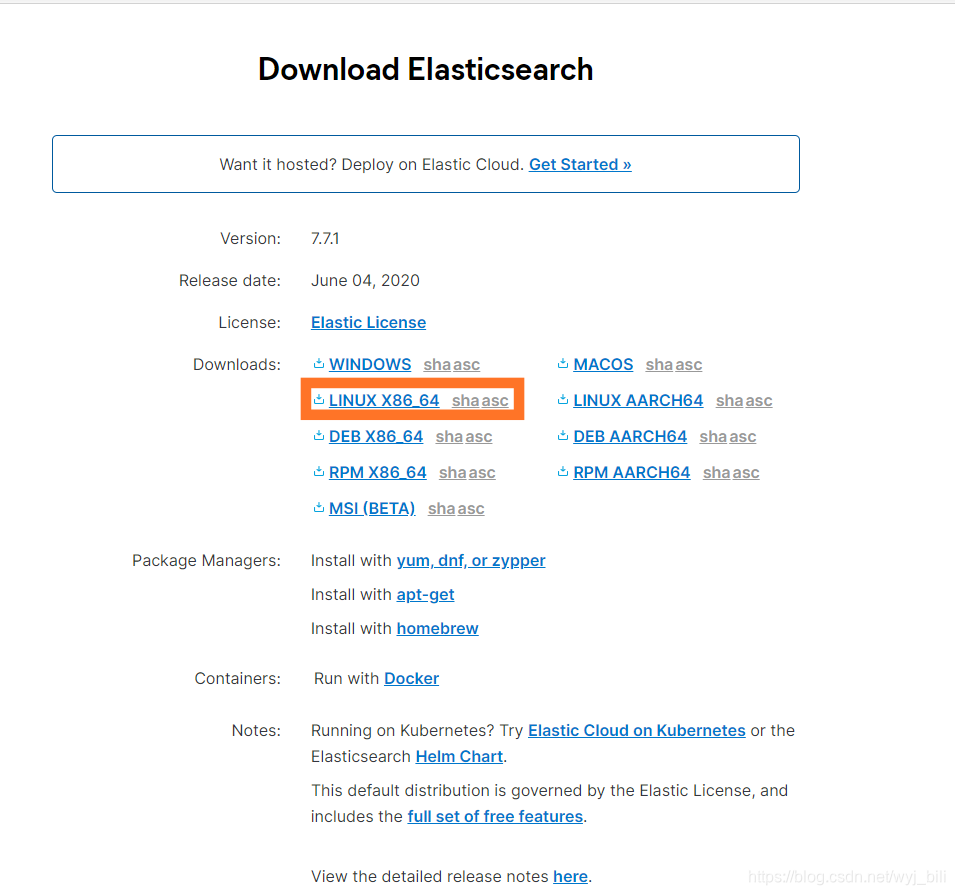
Task: Click the download icon beside LINUX AARCH64
Action: click(x=563, y=400)
